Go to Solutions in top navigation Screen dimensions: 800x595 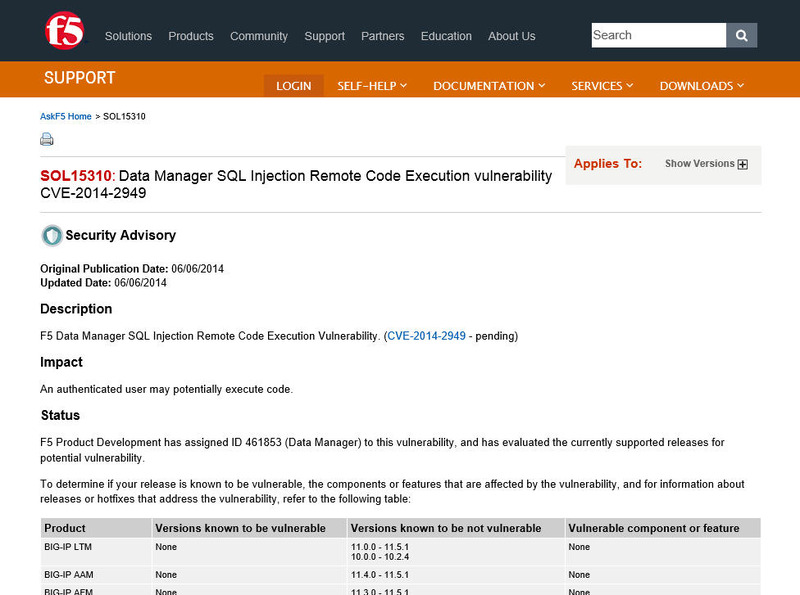coord(128,36)
